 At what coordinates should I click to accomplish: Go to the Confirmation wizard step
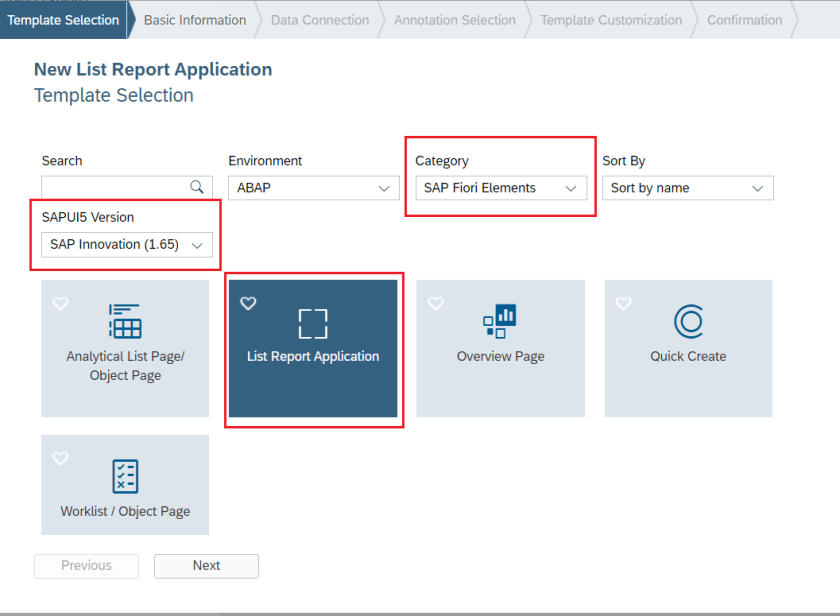[745, 20]
